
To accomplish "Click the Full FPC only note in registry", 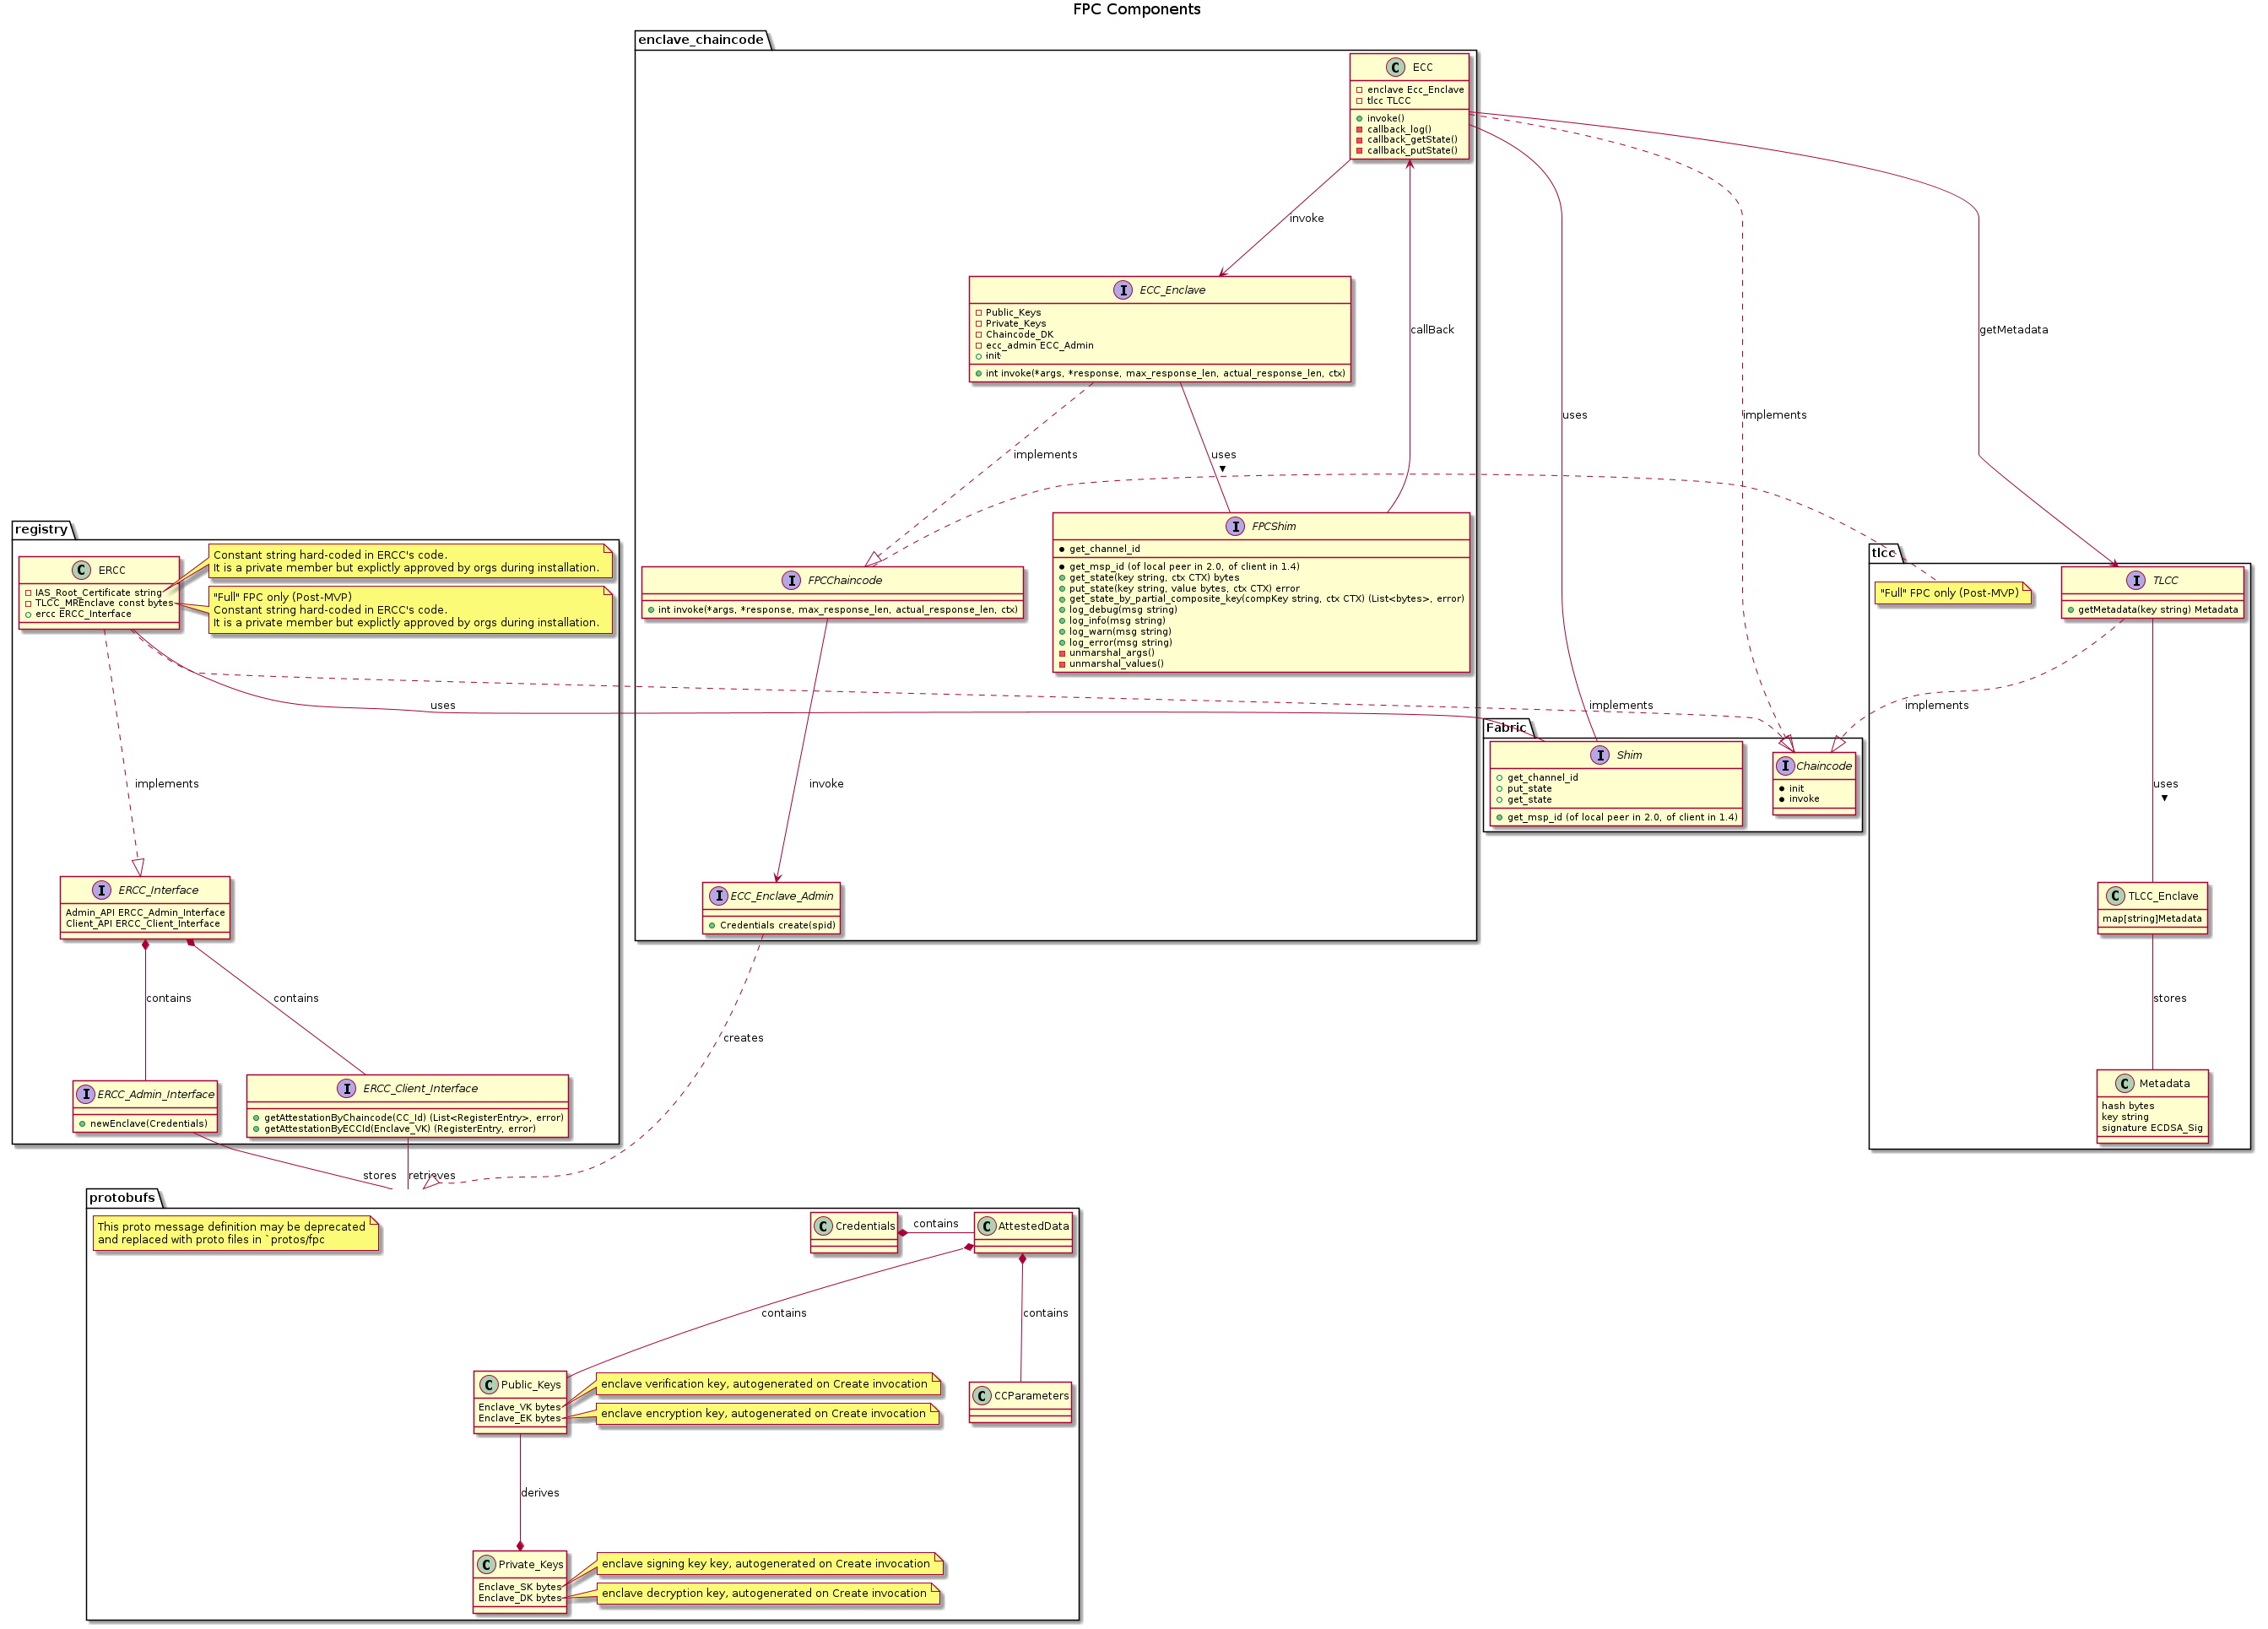I will click(x=410, y=610).
